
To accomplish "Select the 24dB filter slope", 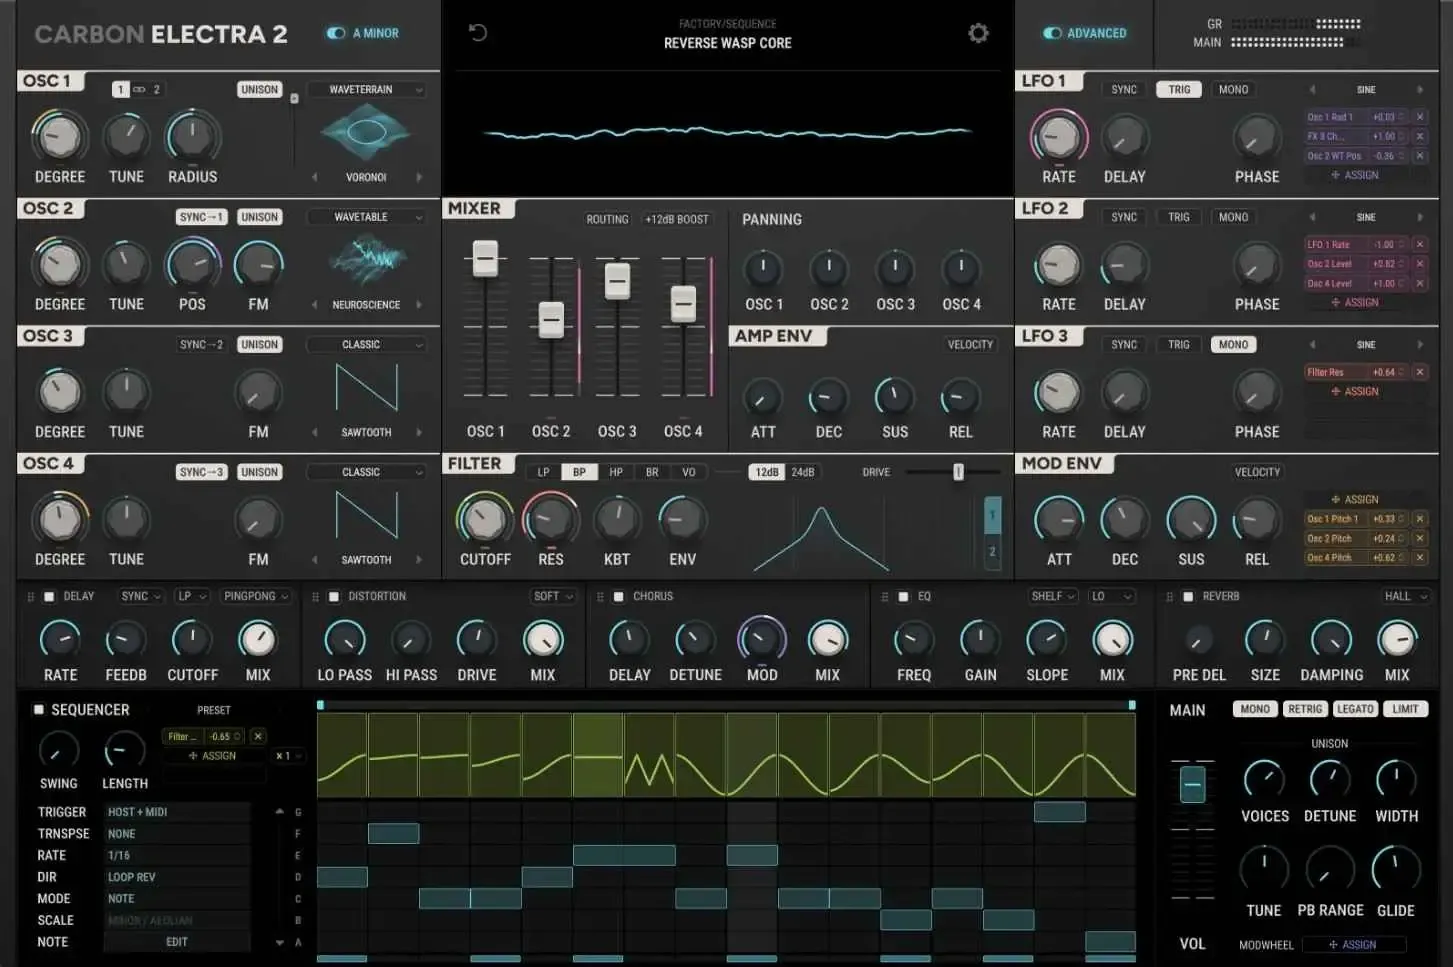I will 803,472.
